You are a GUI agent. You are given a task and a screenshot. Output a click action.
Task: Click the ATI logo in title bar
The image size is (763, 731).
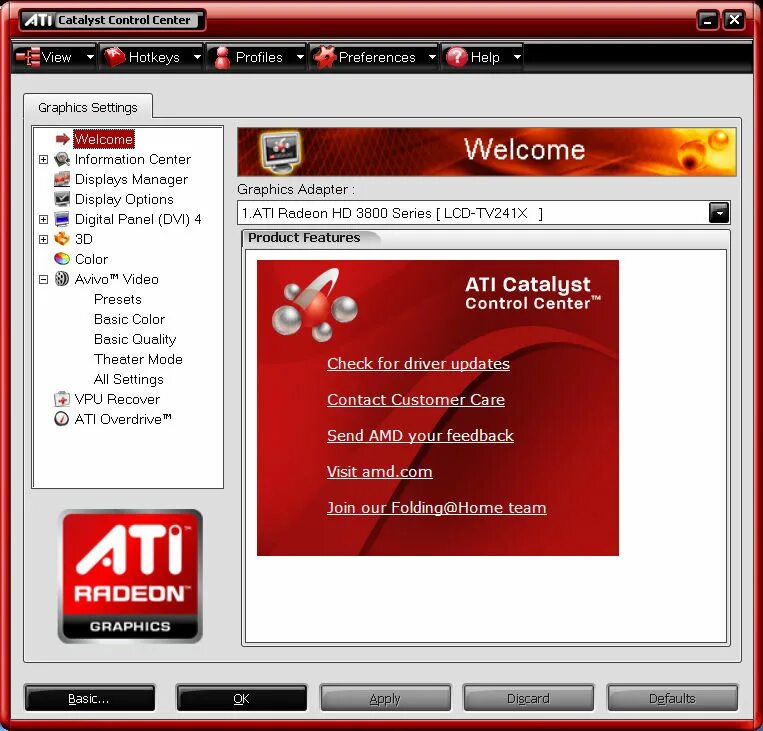click(39, 20)
